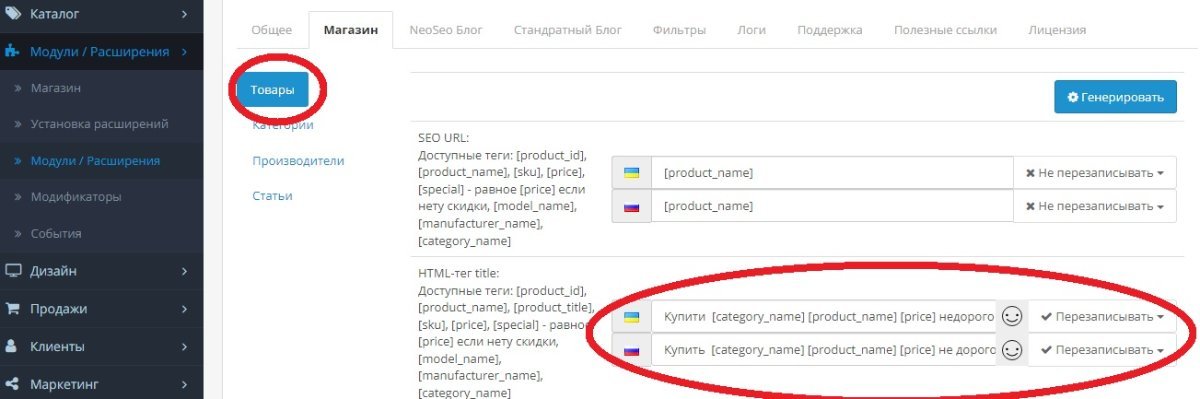1200x399 pixels.
Task: Click the Генерировать button
Action: tap(1115, 97)
